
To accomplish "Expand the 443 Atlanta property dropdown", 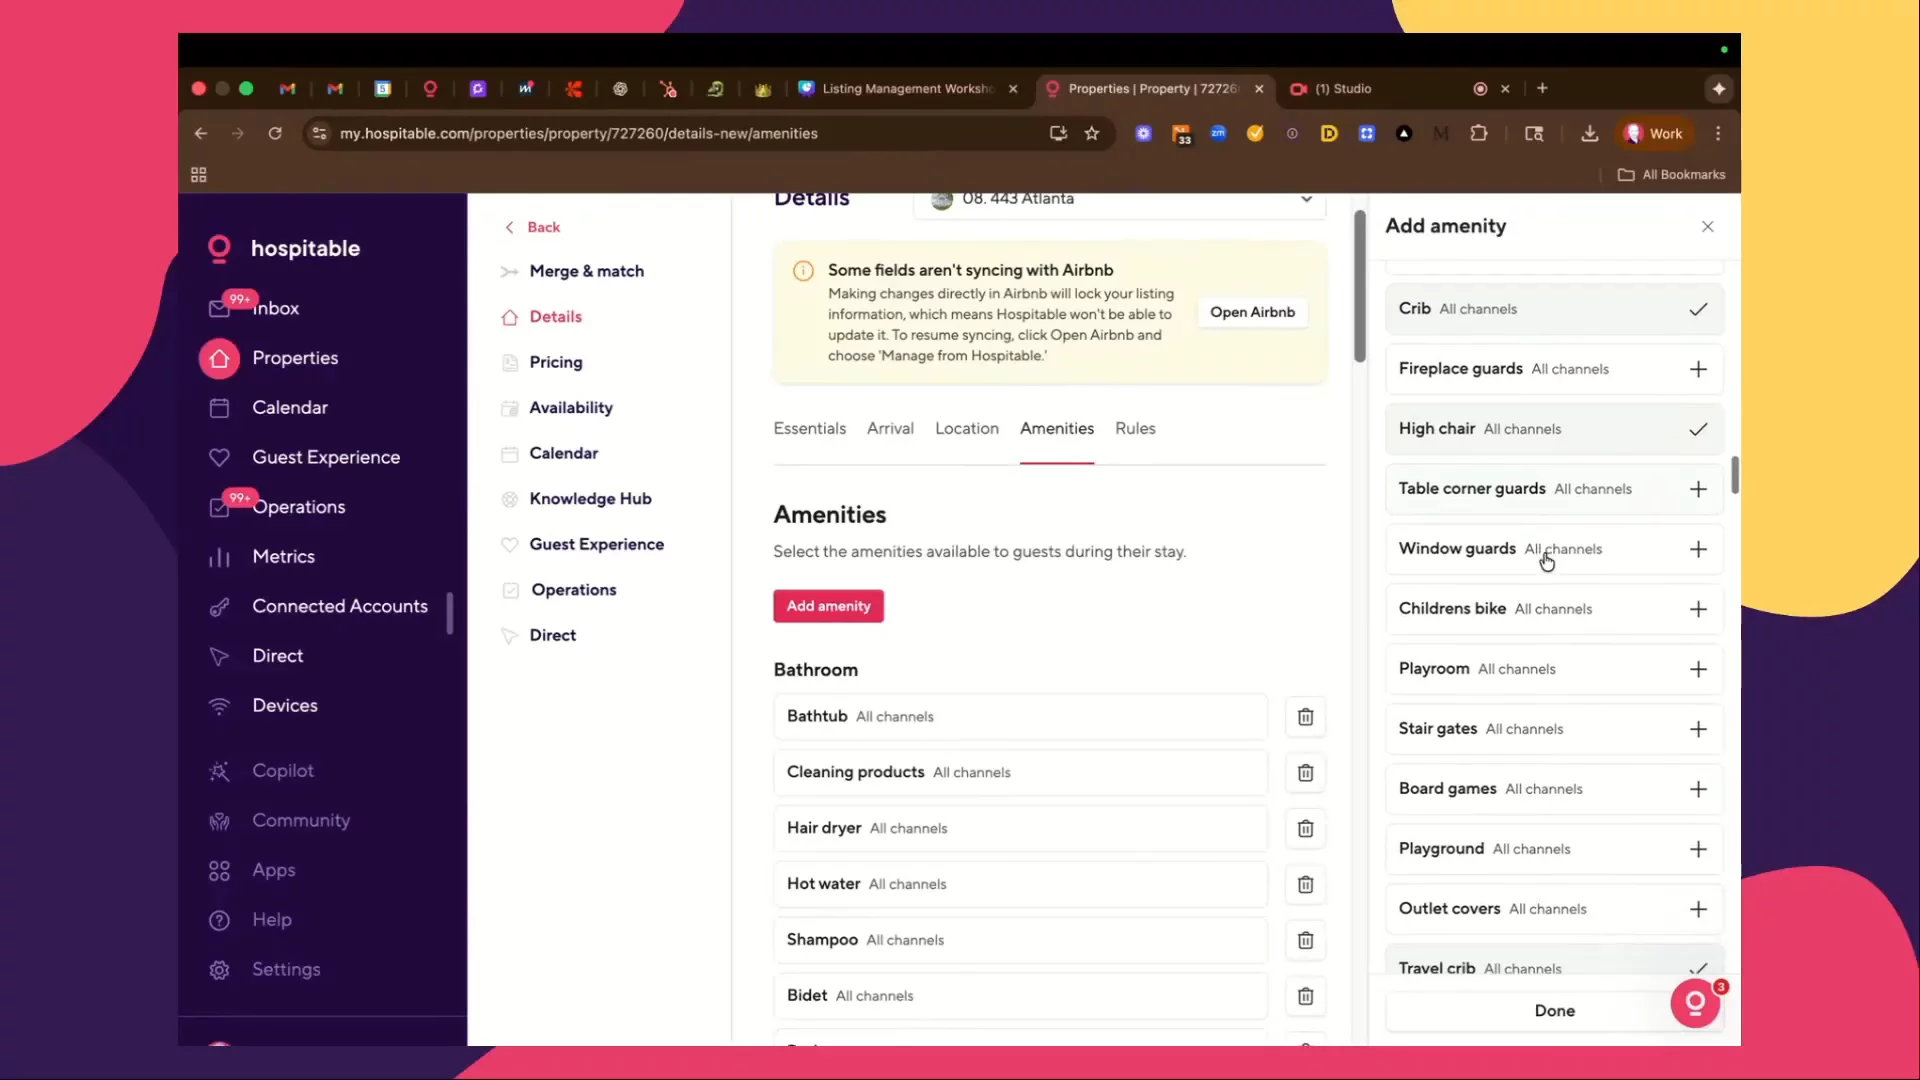I will click(1306, 199).
